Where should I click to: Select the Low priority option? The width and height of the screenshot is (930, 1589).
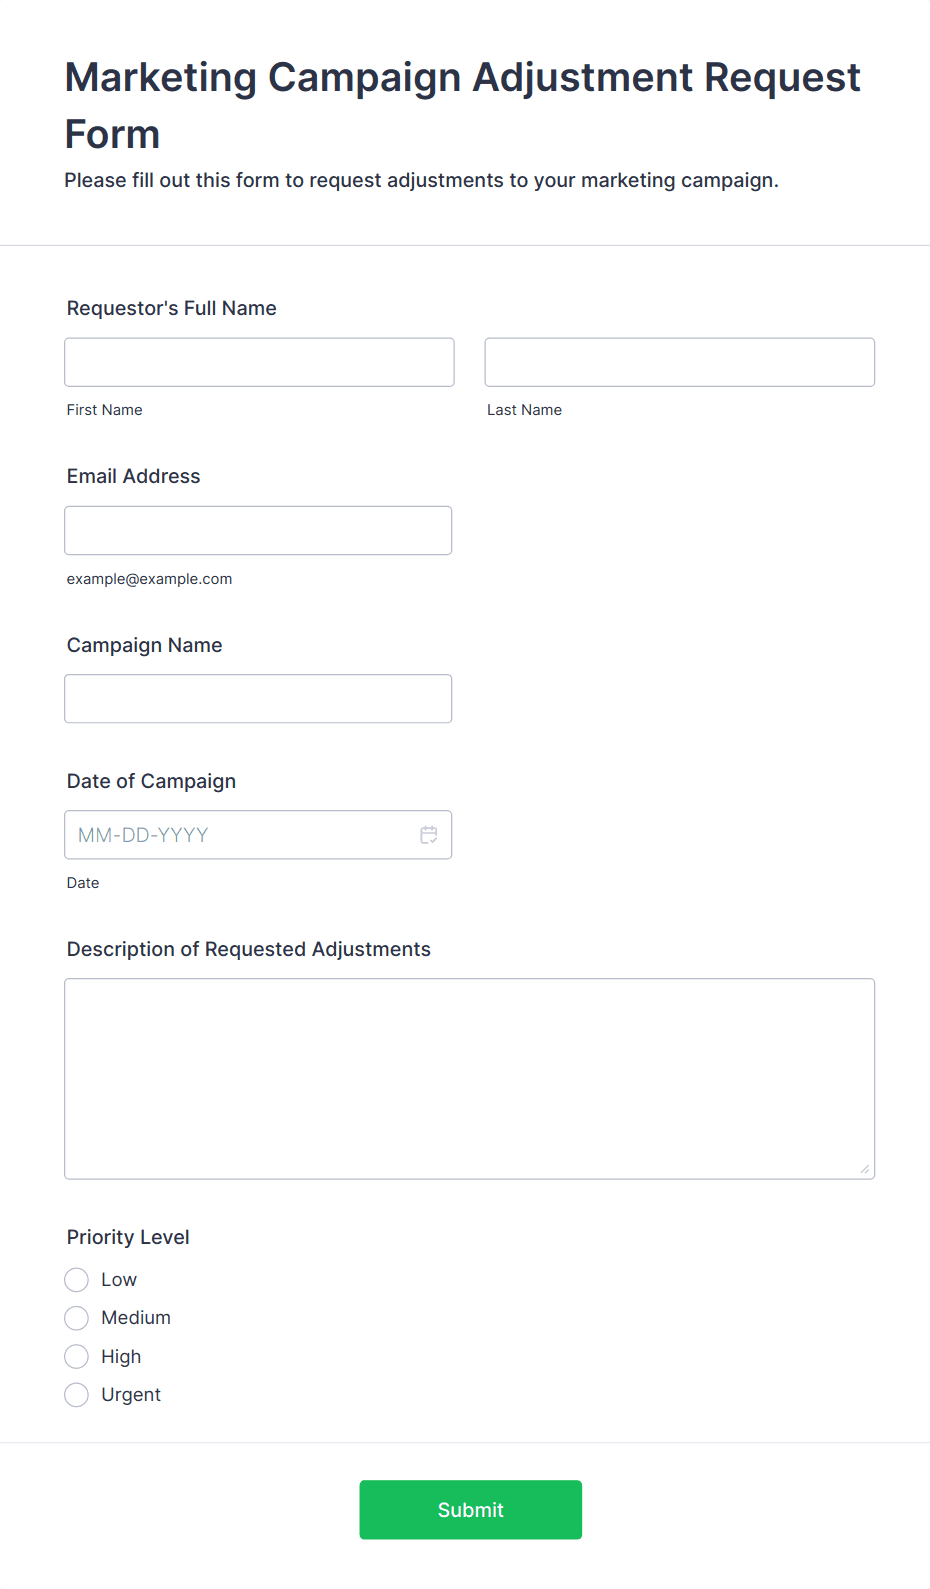[x=77, y=1280]
